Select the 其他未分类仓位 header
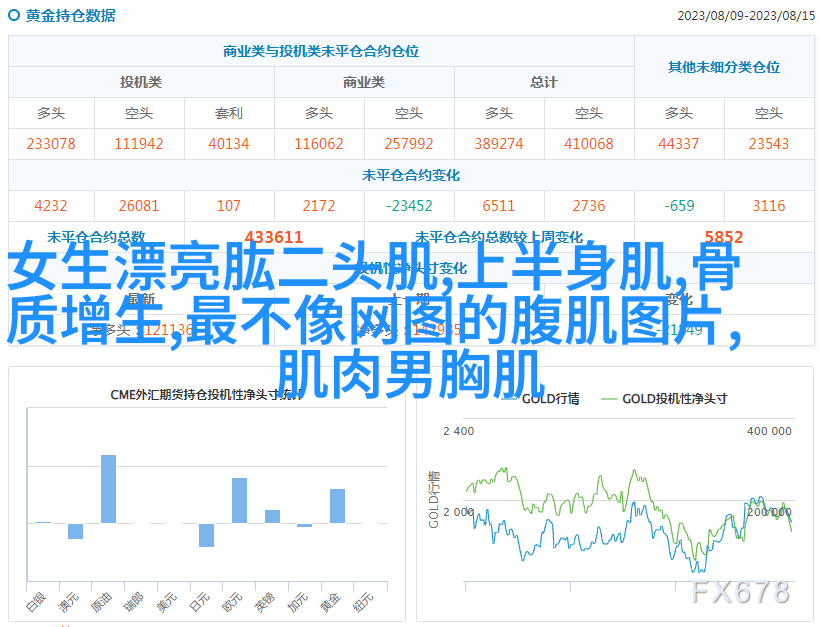This screenshot has width=820, height=627. (724, 67)
